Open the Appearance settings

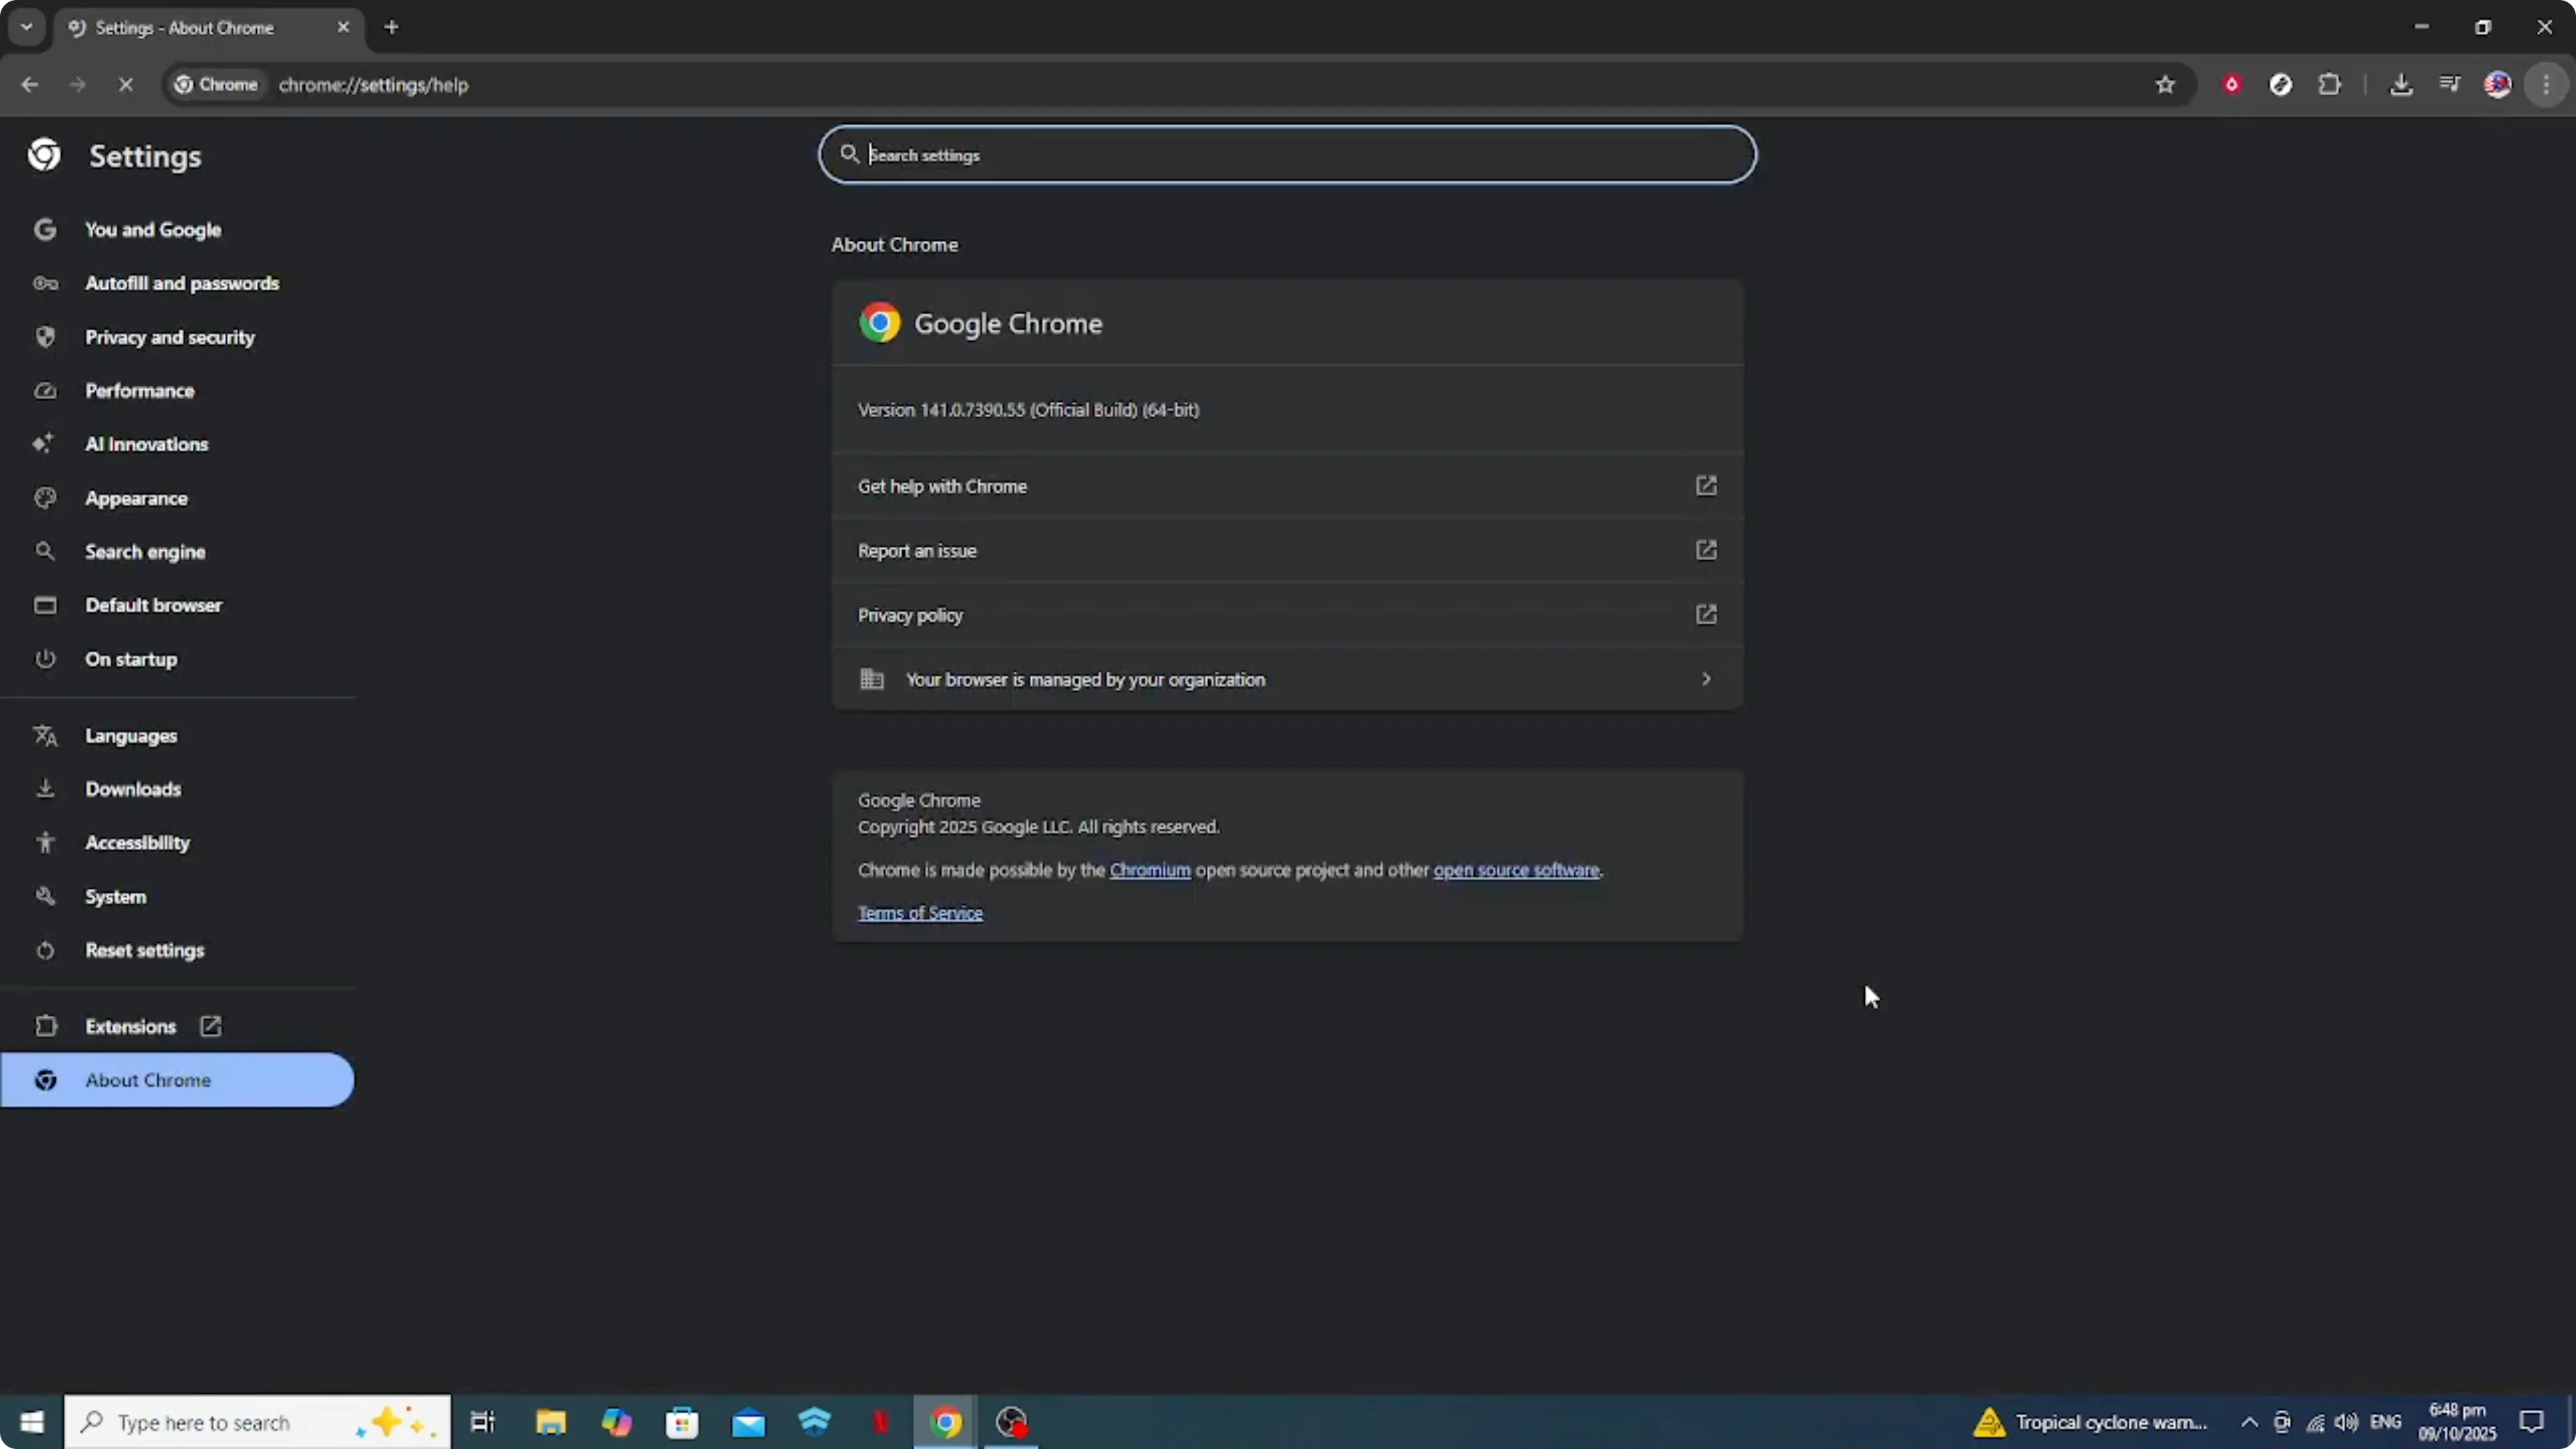tap(137, 498)
